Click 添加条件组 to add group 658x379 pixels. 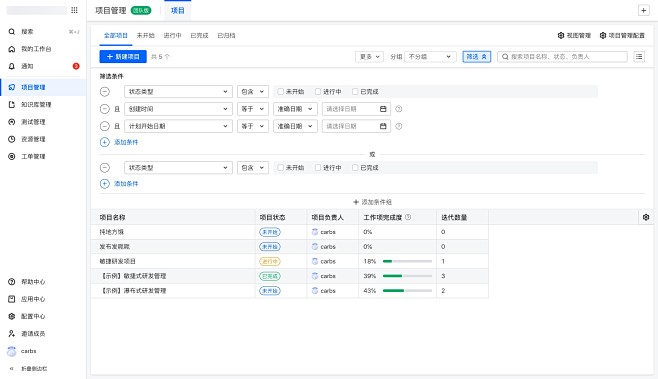[x=372, y=202]
